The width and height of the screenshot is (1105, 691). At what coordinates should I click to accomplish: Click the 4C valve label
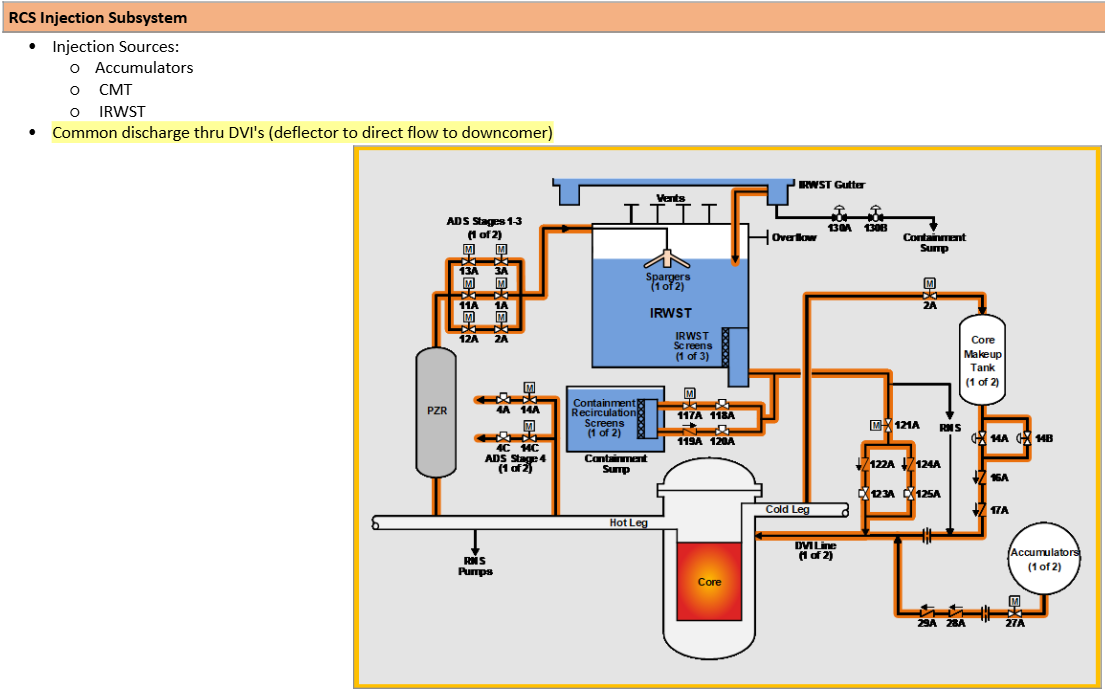pos(503,447)
